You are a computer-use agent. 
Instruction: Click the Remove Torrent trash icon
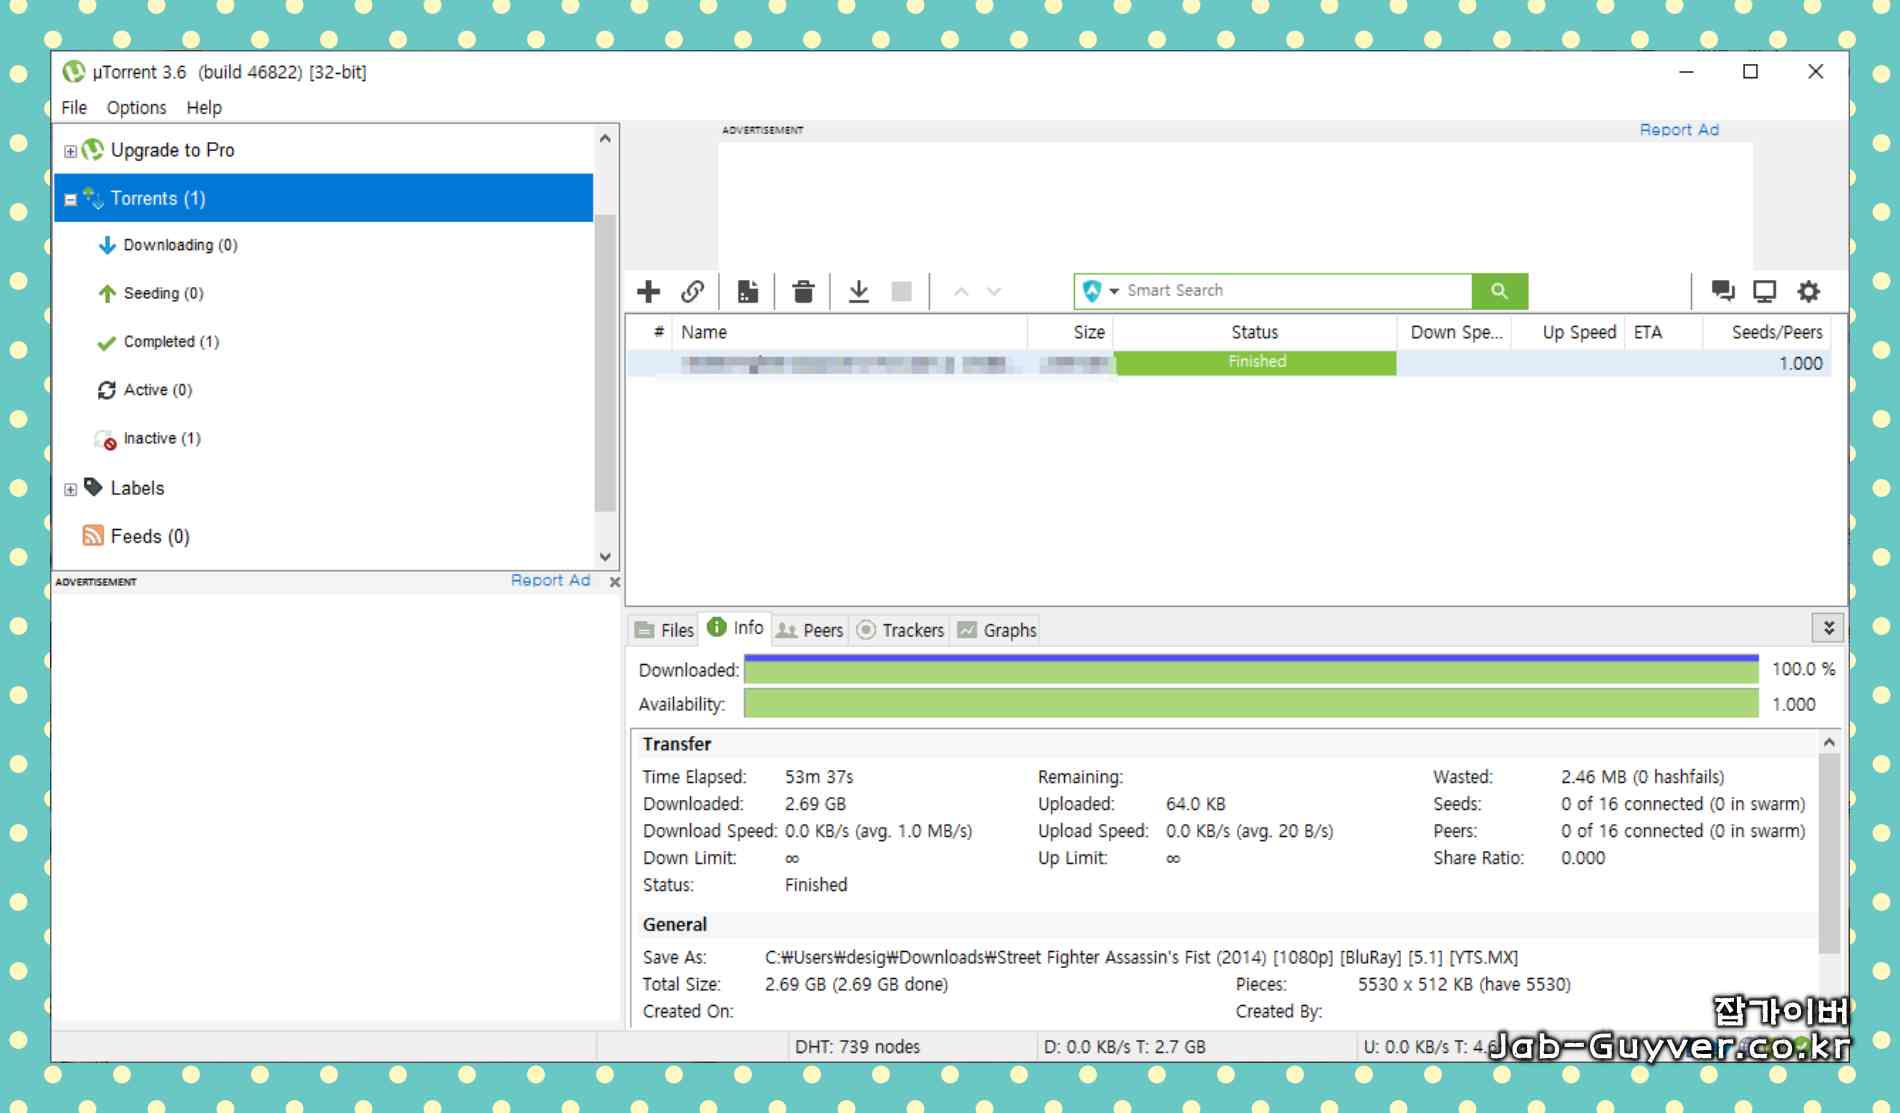tap(803, 291)
